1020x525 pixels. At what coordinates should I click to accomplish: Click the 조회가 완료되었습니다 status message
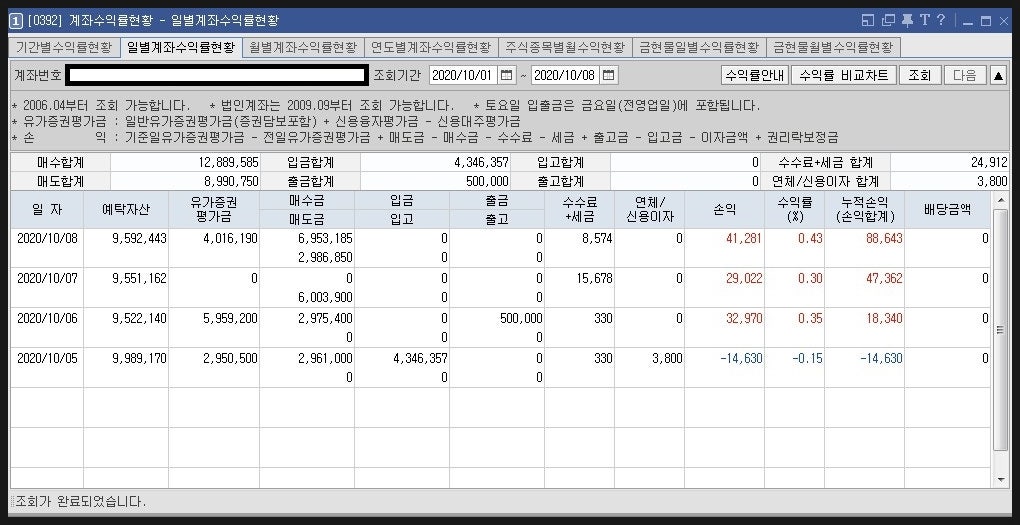81,502
